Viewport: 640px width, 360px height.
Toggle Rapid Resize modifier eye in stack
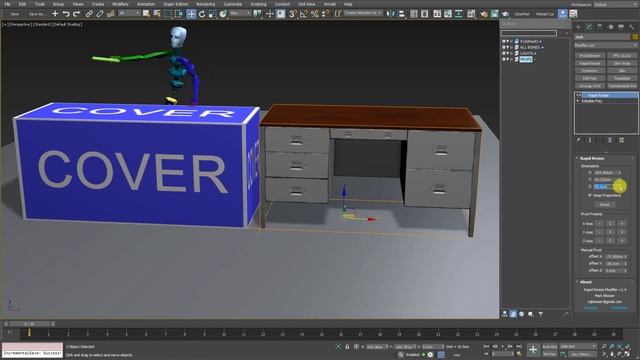(x=578, y=95)
